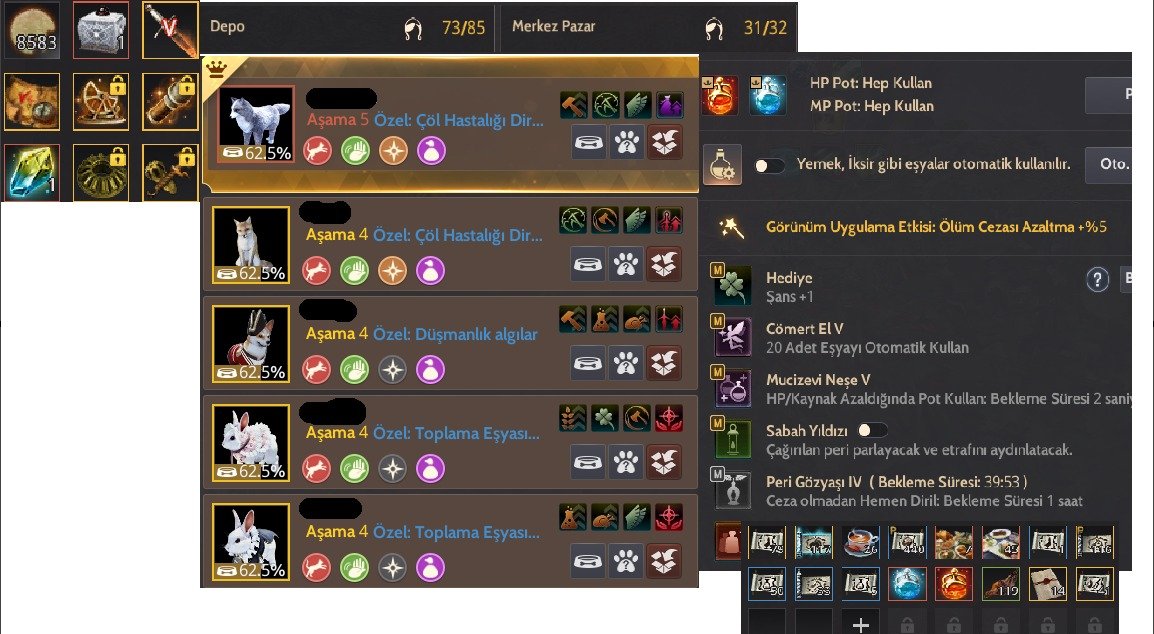Click the Cömert El V fairy skill icon
The image size is (1154, 634).
[x=733, y=337]
